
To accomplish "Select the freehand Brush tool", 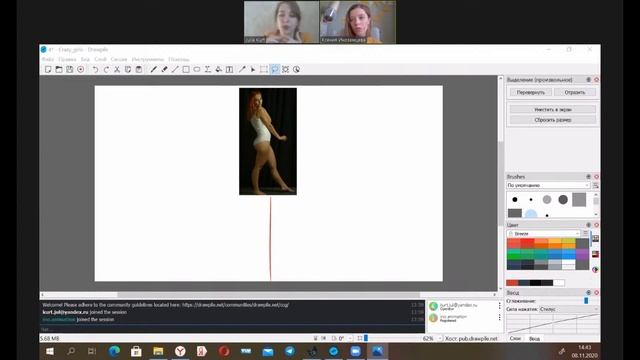I will point(153,69).
